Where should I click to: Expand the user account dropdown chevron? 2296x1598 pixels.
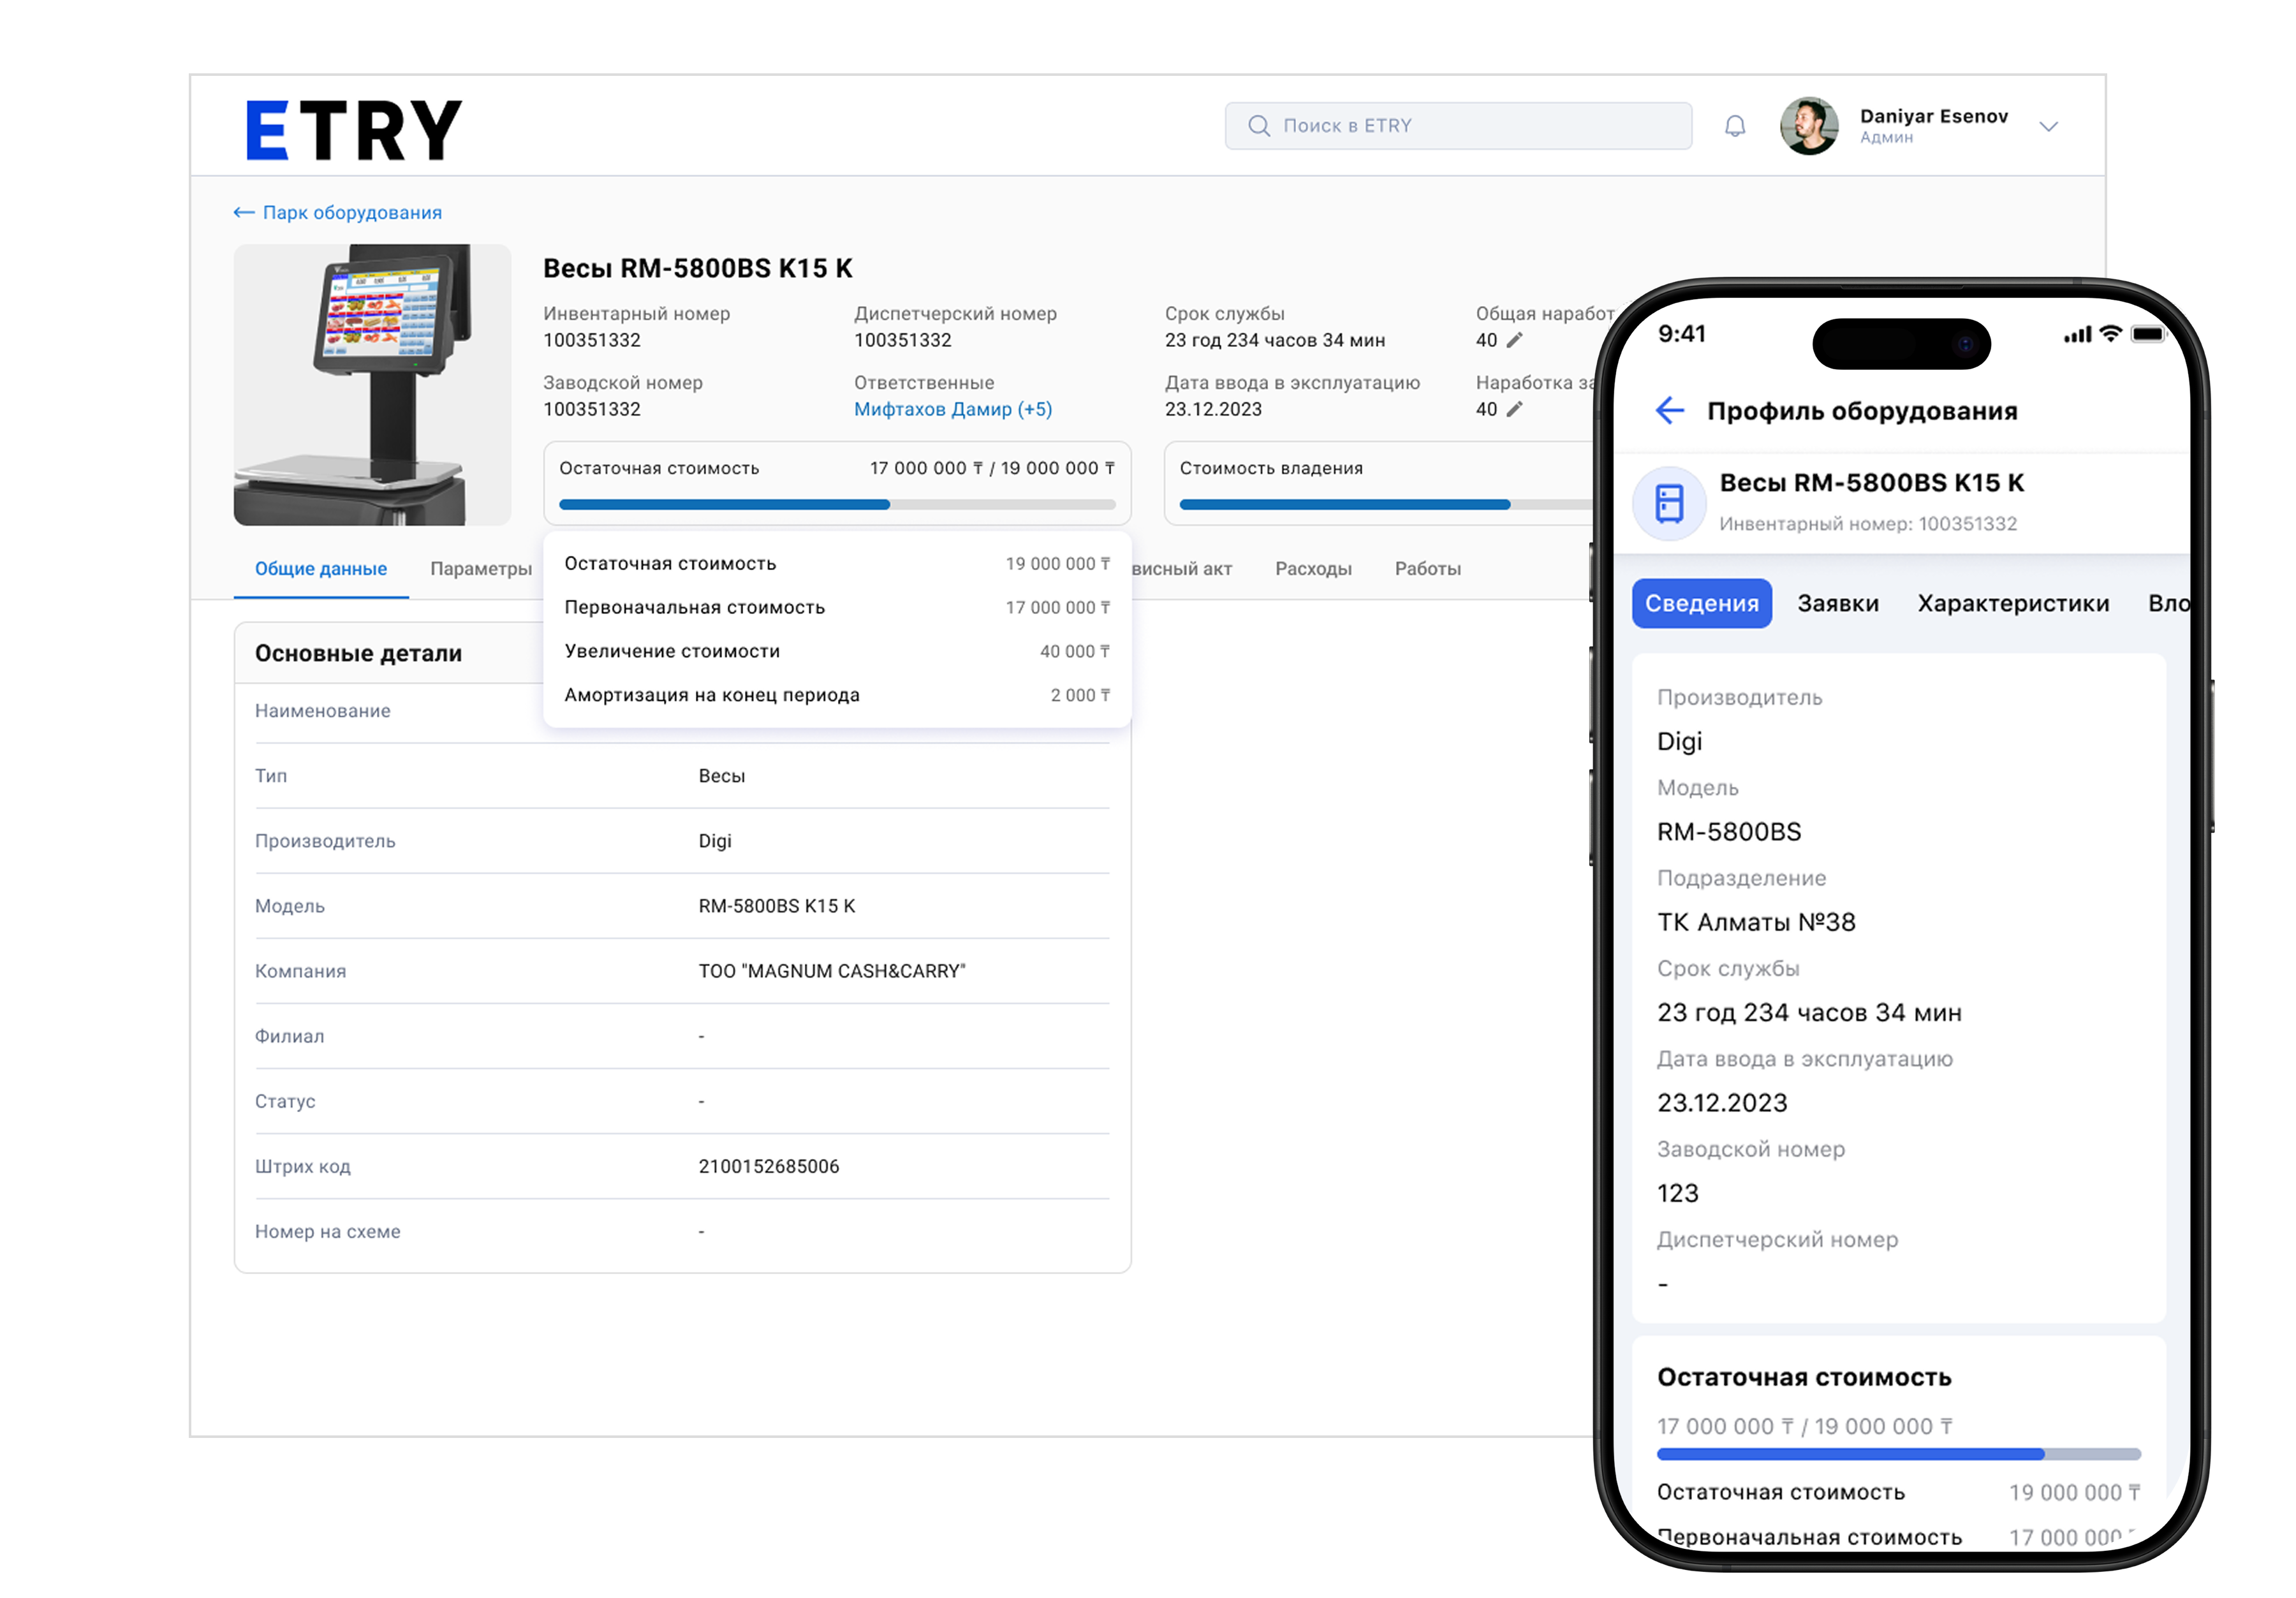pos(2048,127)
